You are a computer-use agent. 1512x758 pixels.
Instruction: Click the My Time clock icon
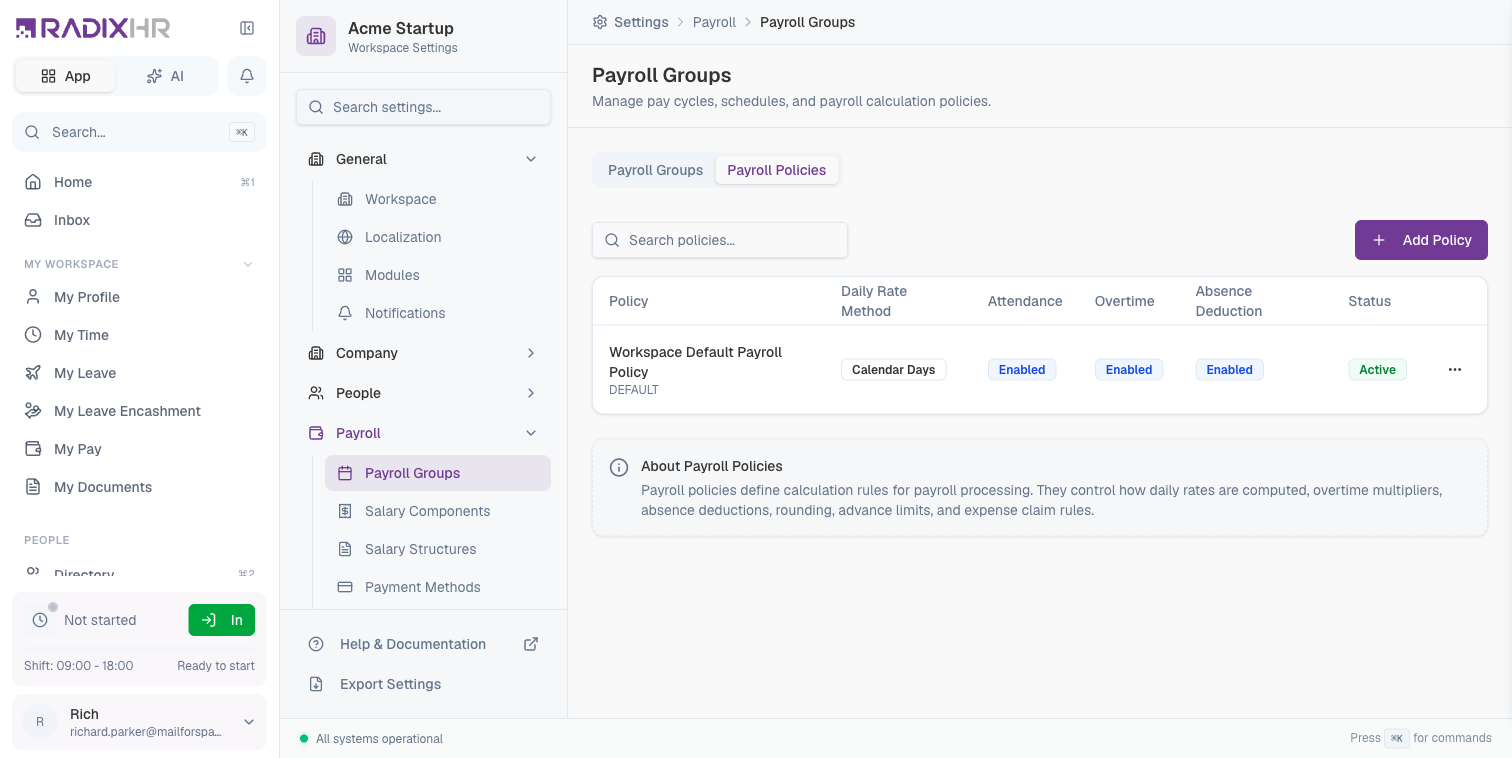[33, 335]
